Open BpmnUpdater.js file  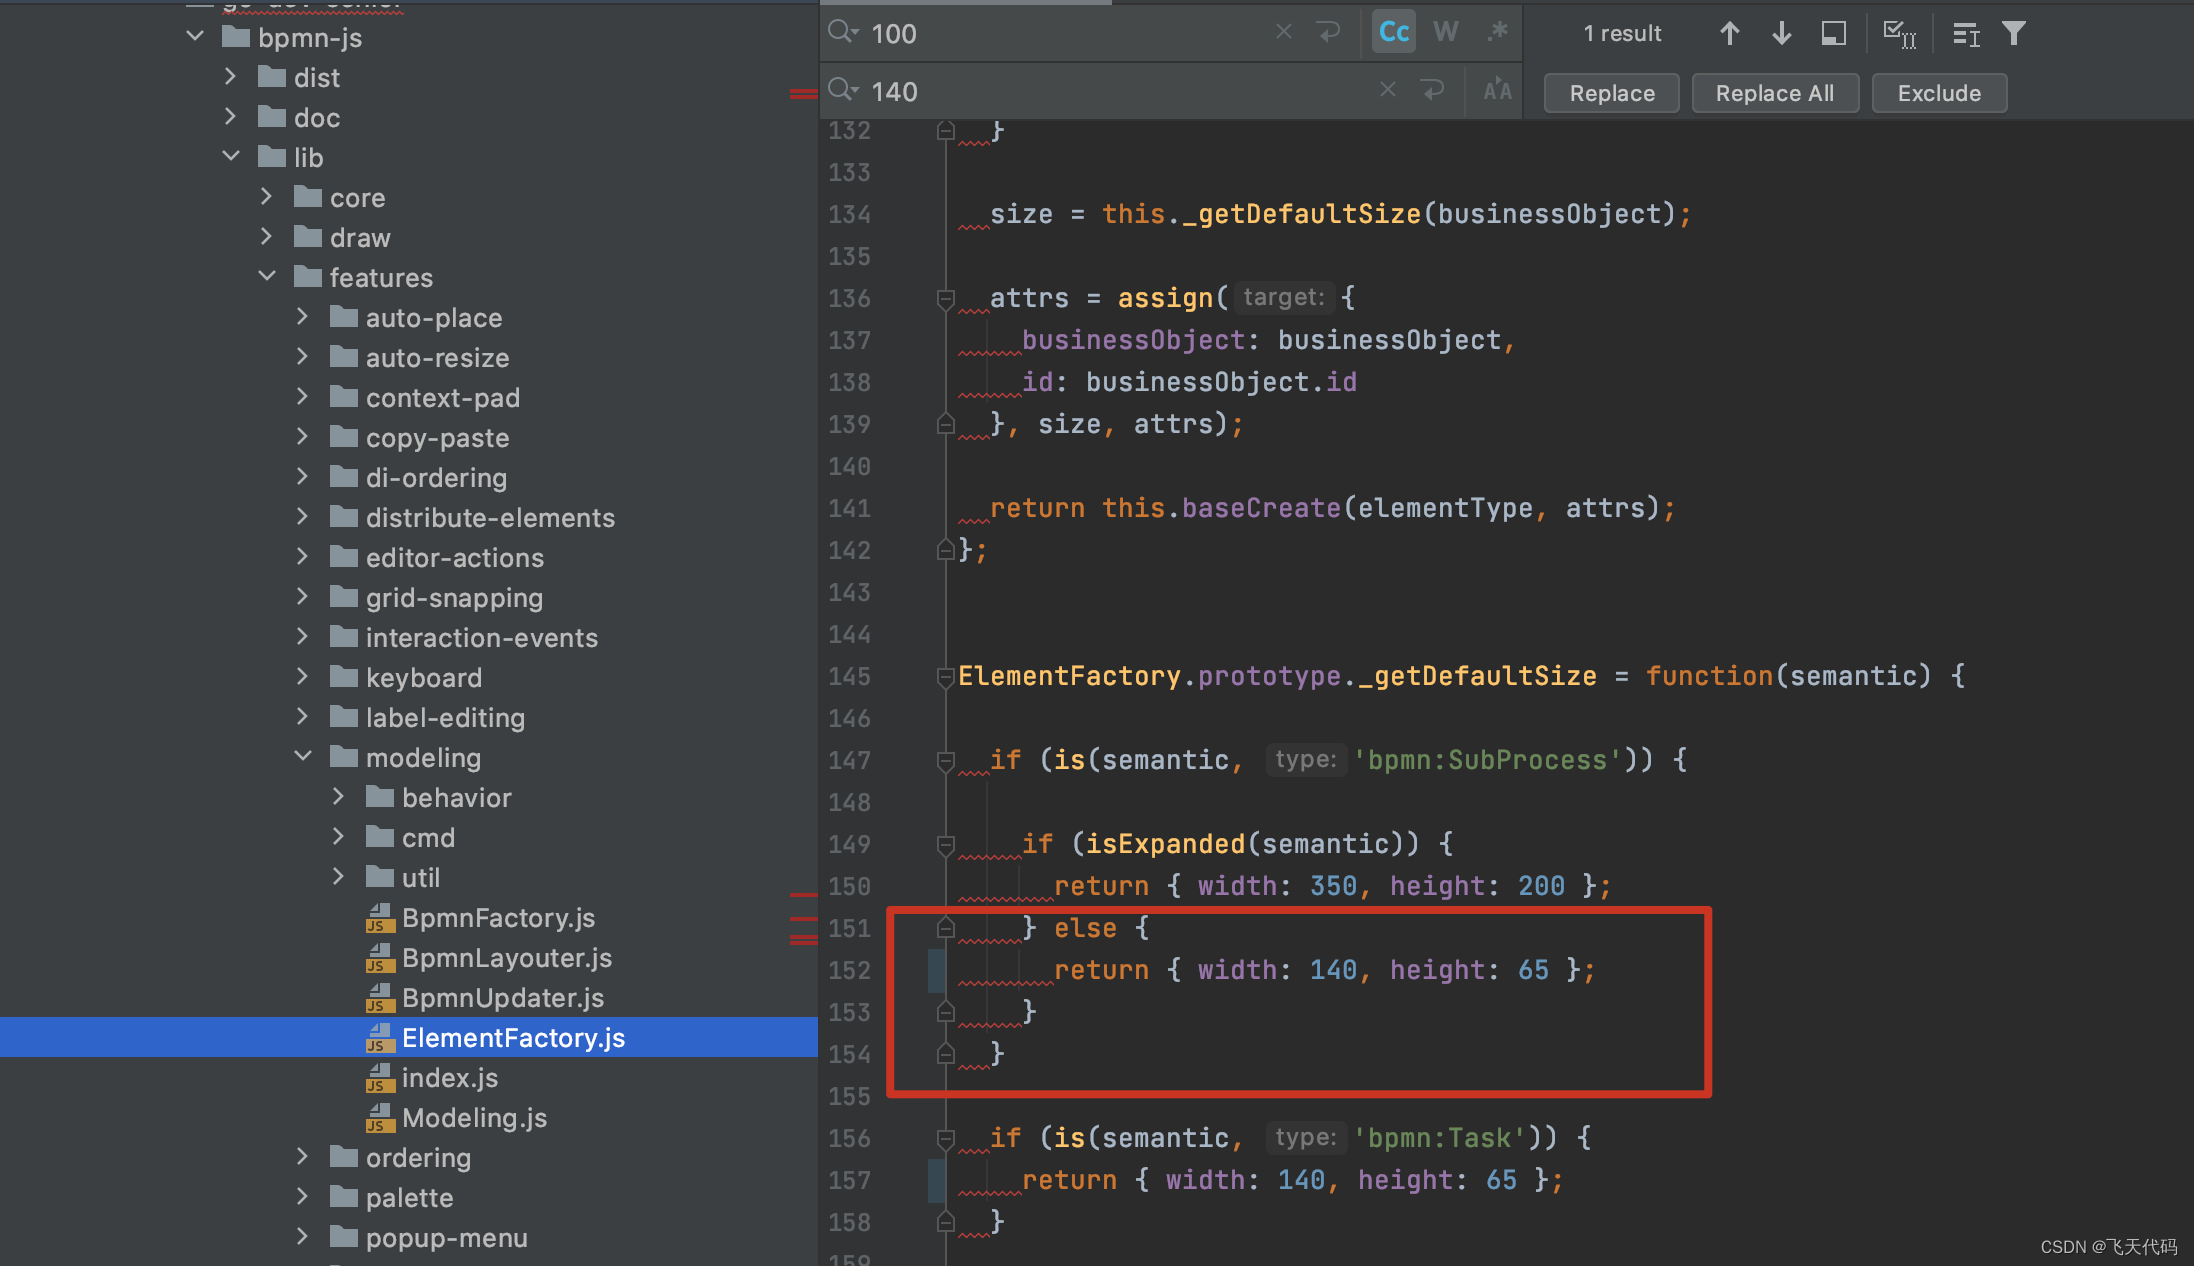click(x=502, y=997)
